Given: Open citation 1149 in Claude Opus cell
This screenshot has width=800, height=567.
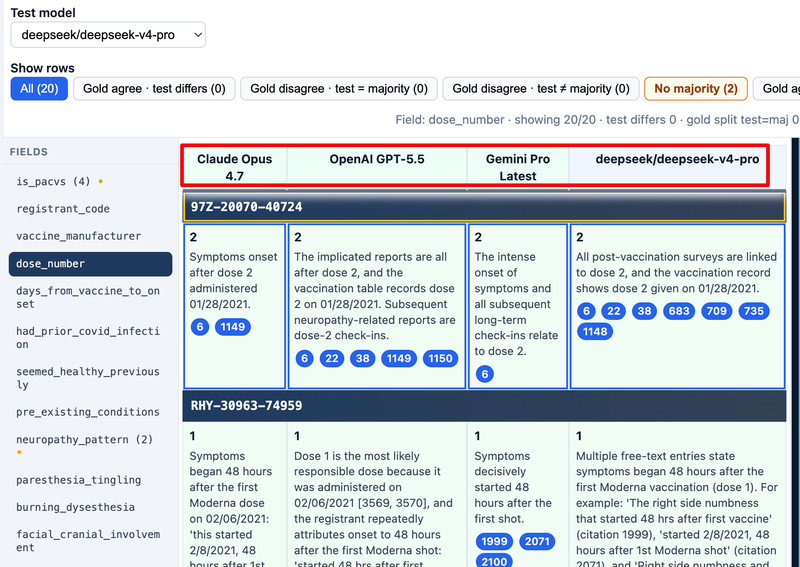Looking at the screenshot, I should click(233, 327).
